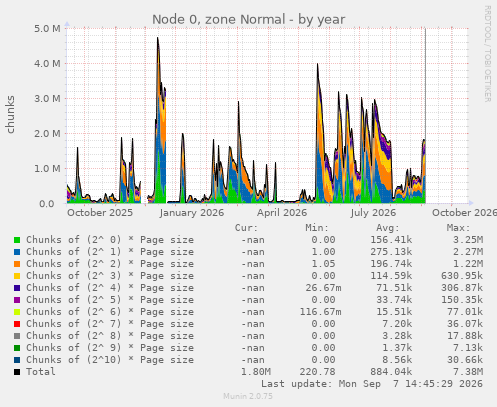The height and width of the screenshot is (407, 497).
Task: Click the max value '30.66k' for 2^10
Action: tap(465, 360)
